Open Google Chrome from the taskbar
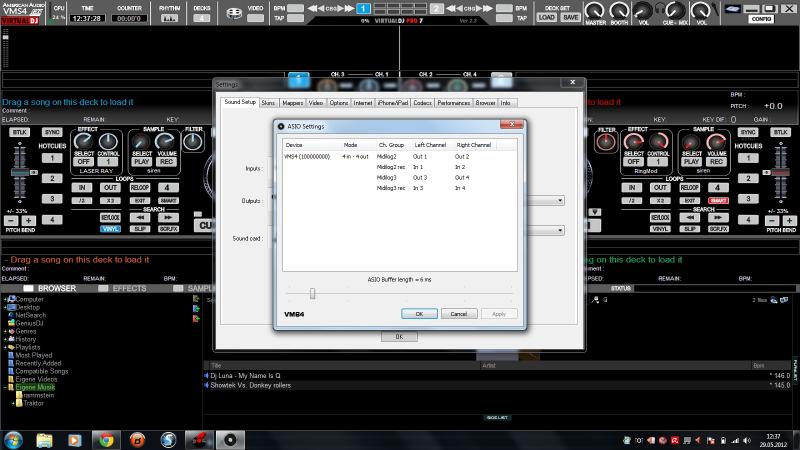This screenshot has width=800, height=450. (106, 439)
